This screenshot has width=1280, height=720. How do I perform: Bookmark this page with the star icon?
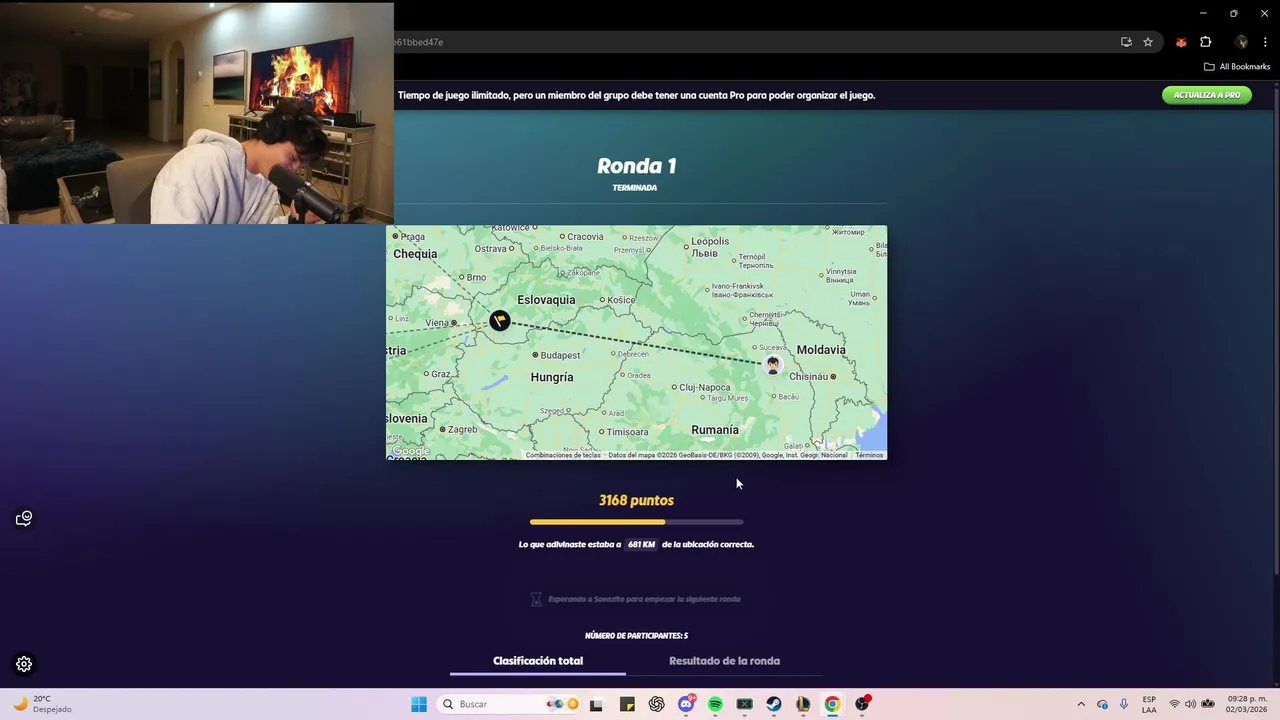click(x=1148, y=42)
